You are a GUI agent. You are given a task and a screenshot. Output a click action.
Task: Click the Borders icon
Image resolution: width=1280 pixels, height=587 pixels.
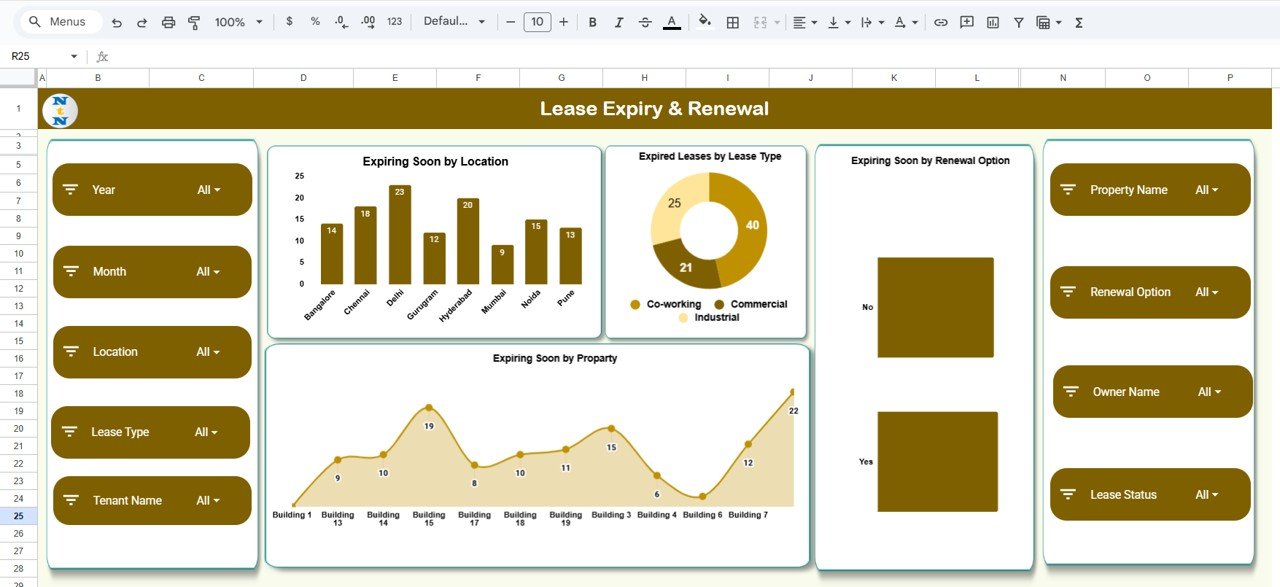click(733, 22)
